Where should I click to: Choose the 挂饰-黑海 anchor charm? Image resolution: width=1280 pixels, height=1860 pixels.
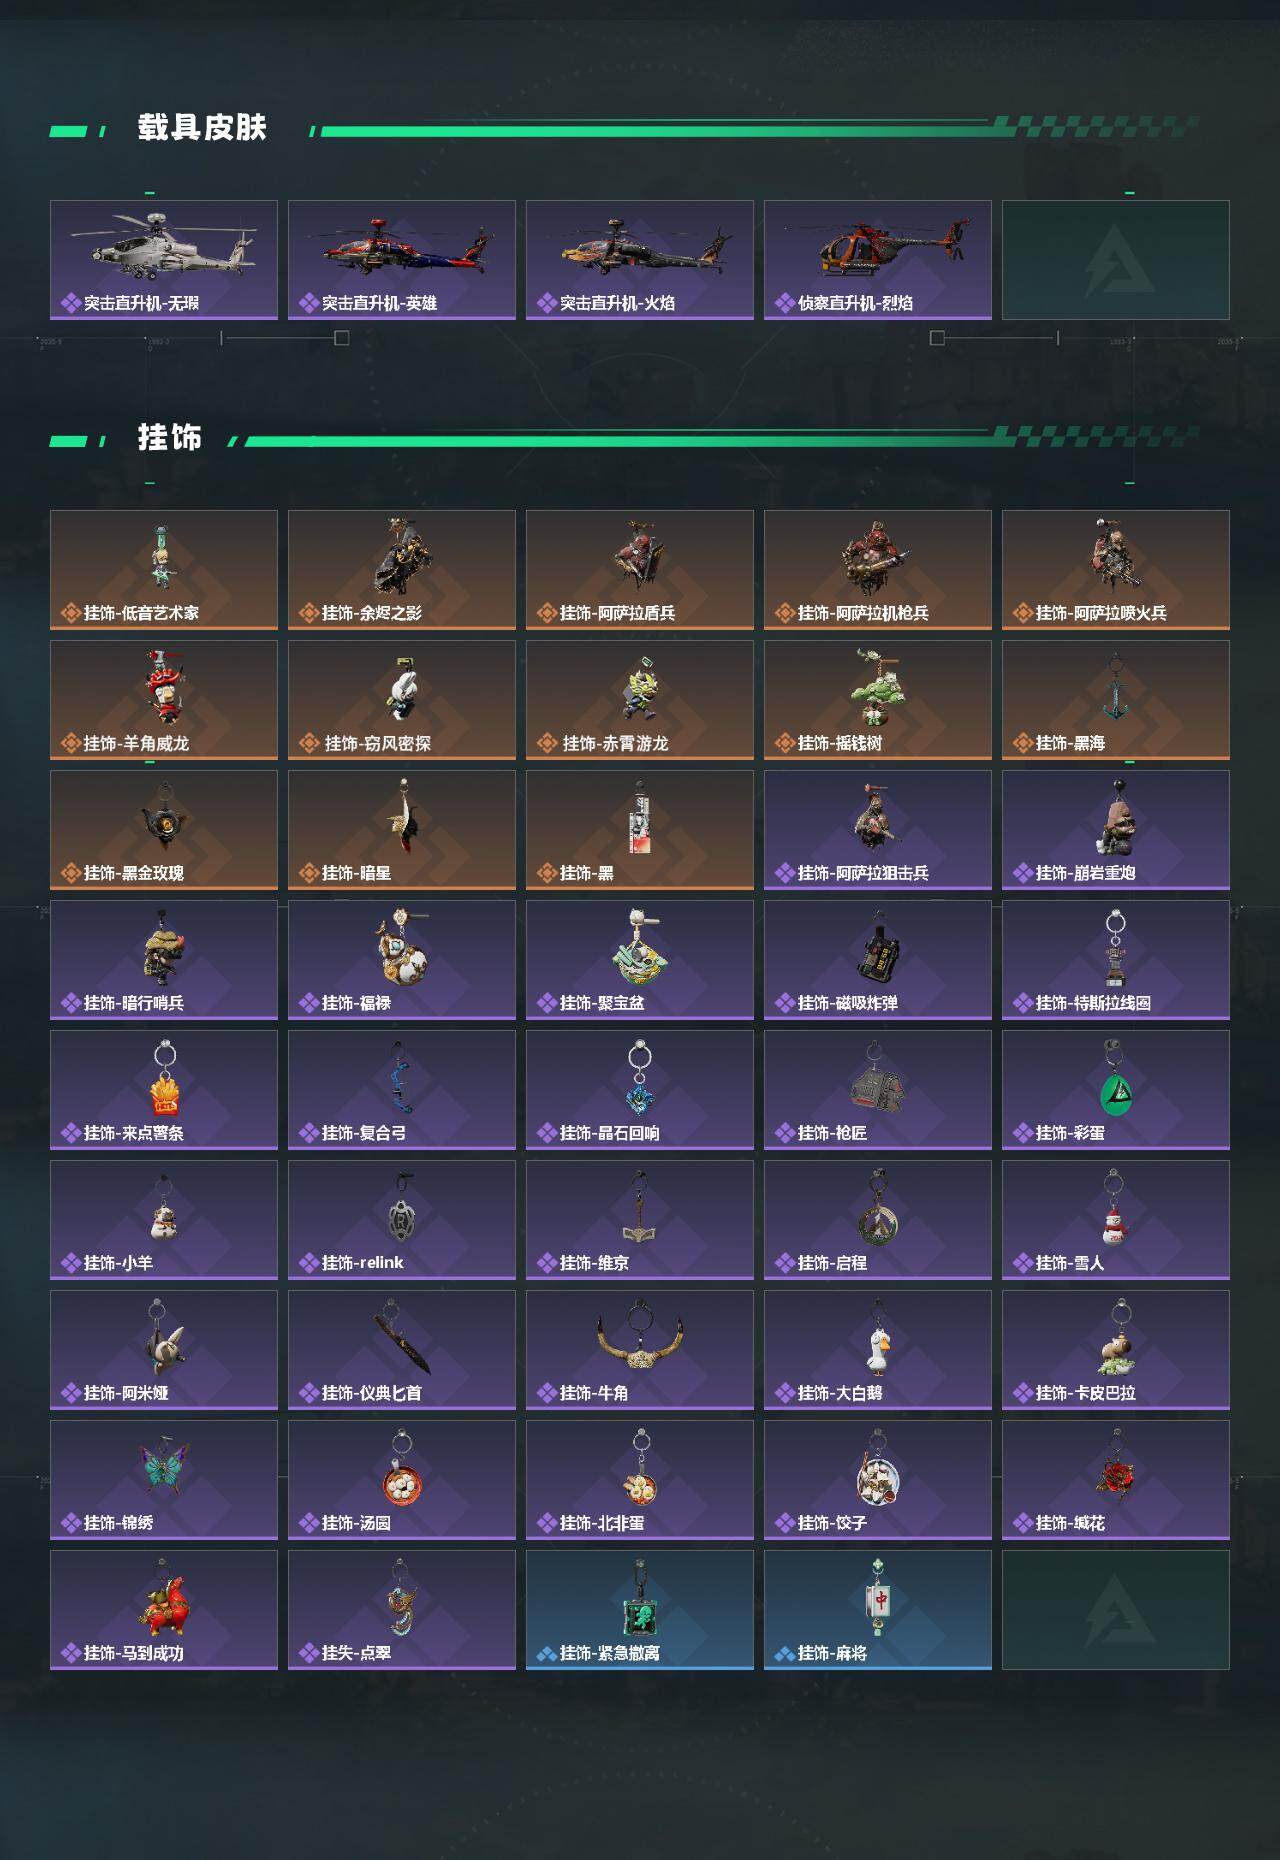pyautogui.click(x=1116, y=700)
